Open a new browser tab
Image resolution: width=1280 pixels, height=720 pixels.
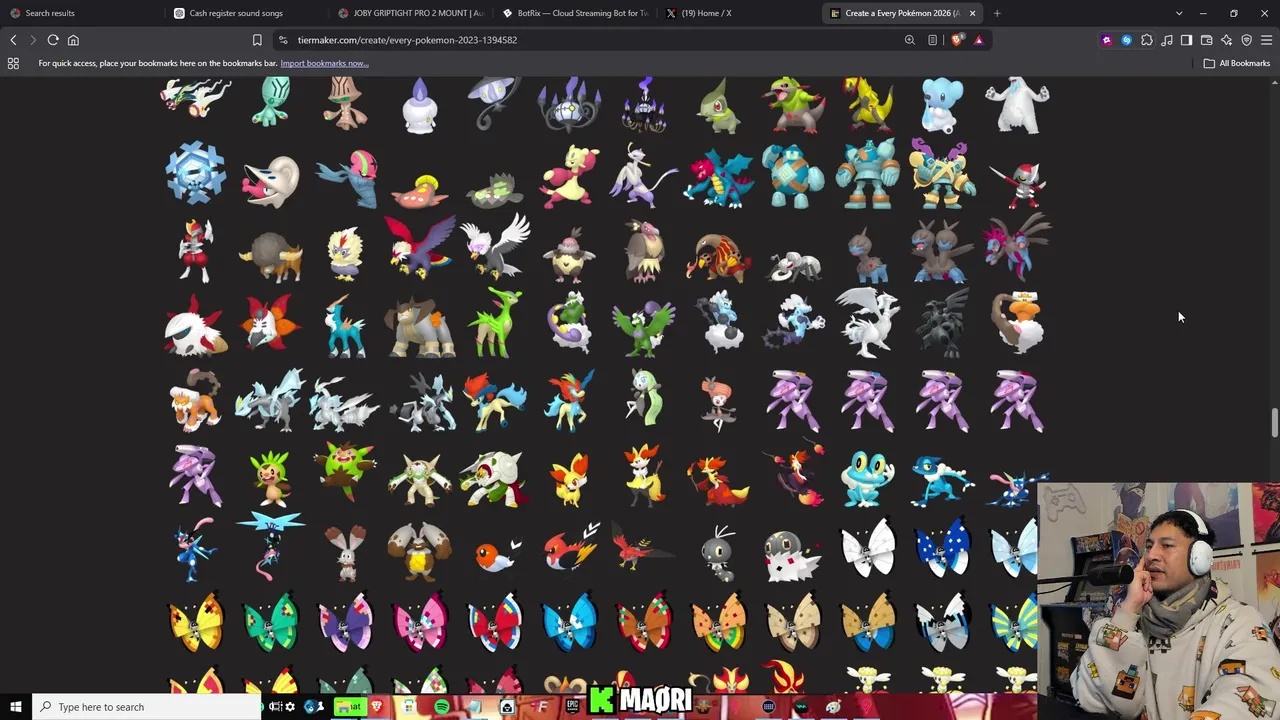click(997, 13)
